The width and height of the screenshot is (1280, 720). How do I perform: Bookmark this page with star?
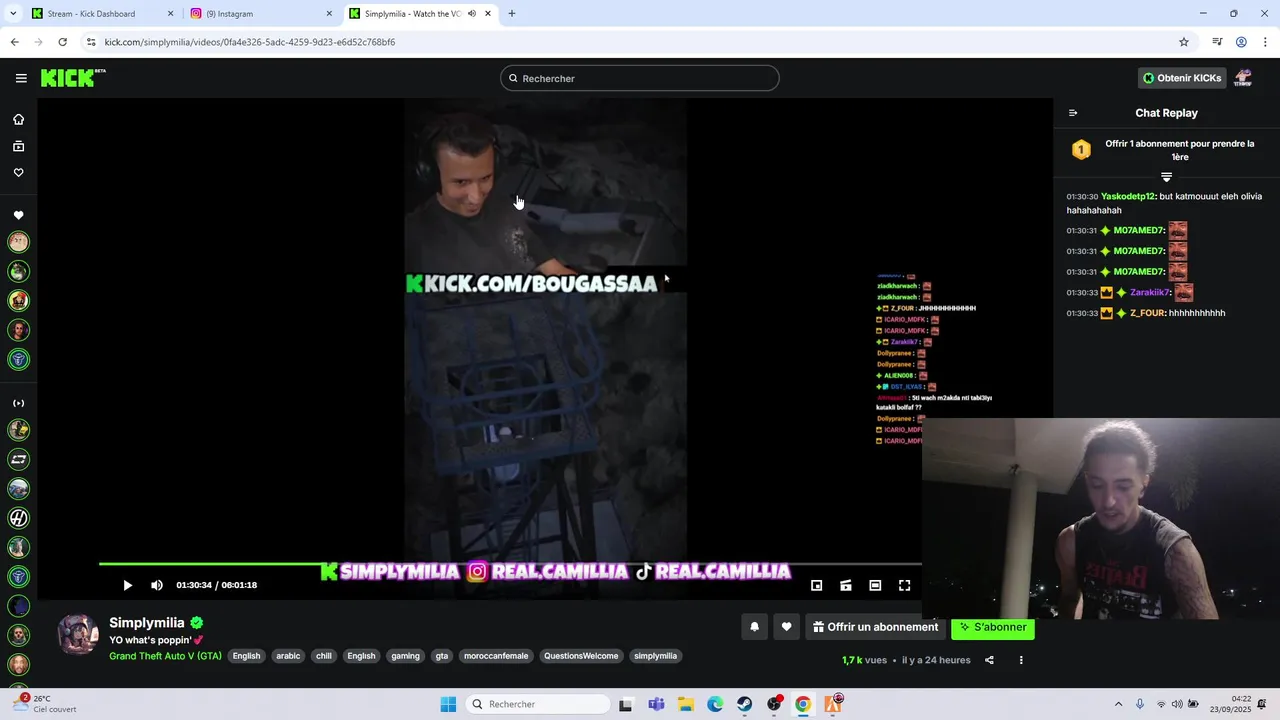click(x=1184, y=42)
